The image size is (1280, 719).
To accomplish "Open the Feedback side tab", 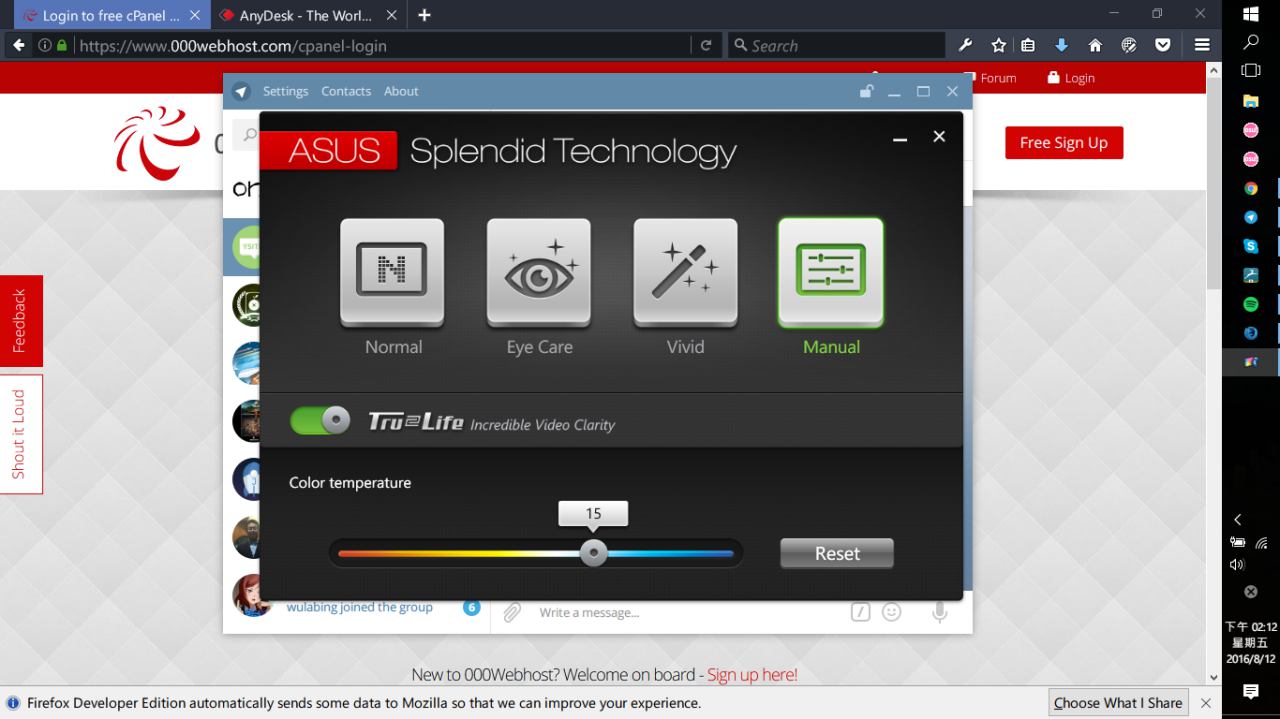I will pyautogui.click(x=21, y=321).
